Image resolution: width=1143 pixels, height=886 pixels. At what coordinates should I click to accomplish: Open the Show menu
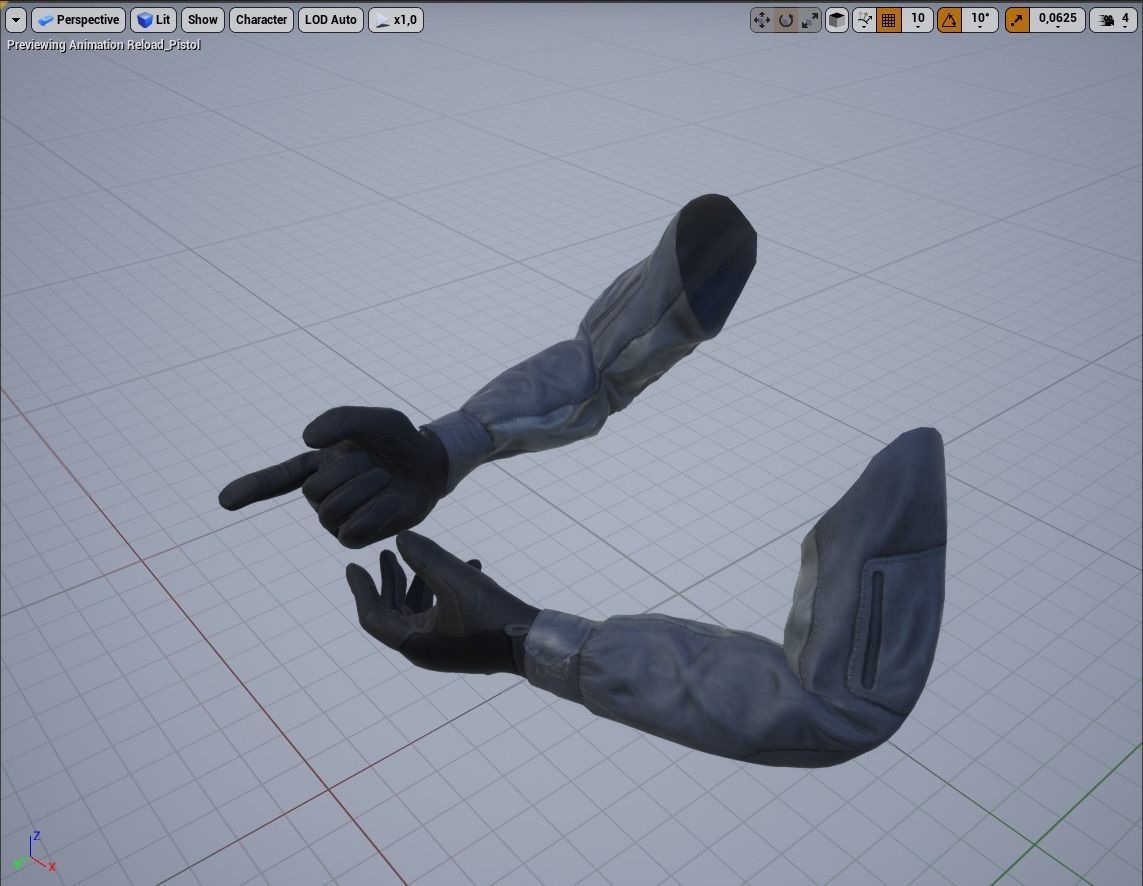pos(203,20)
